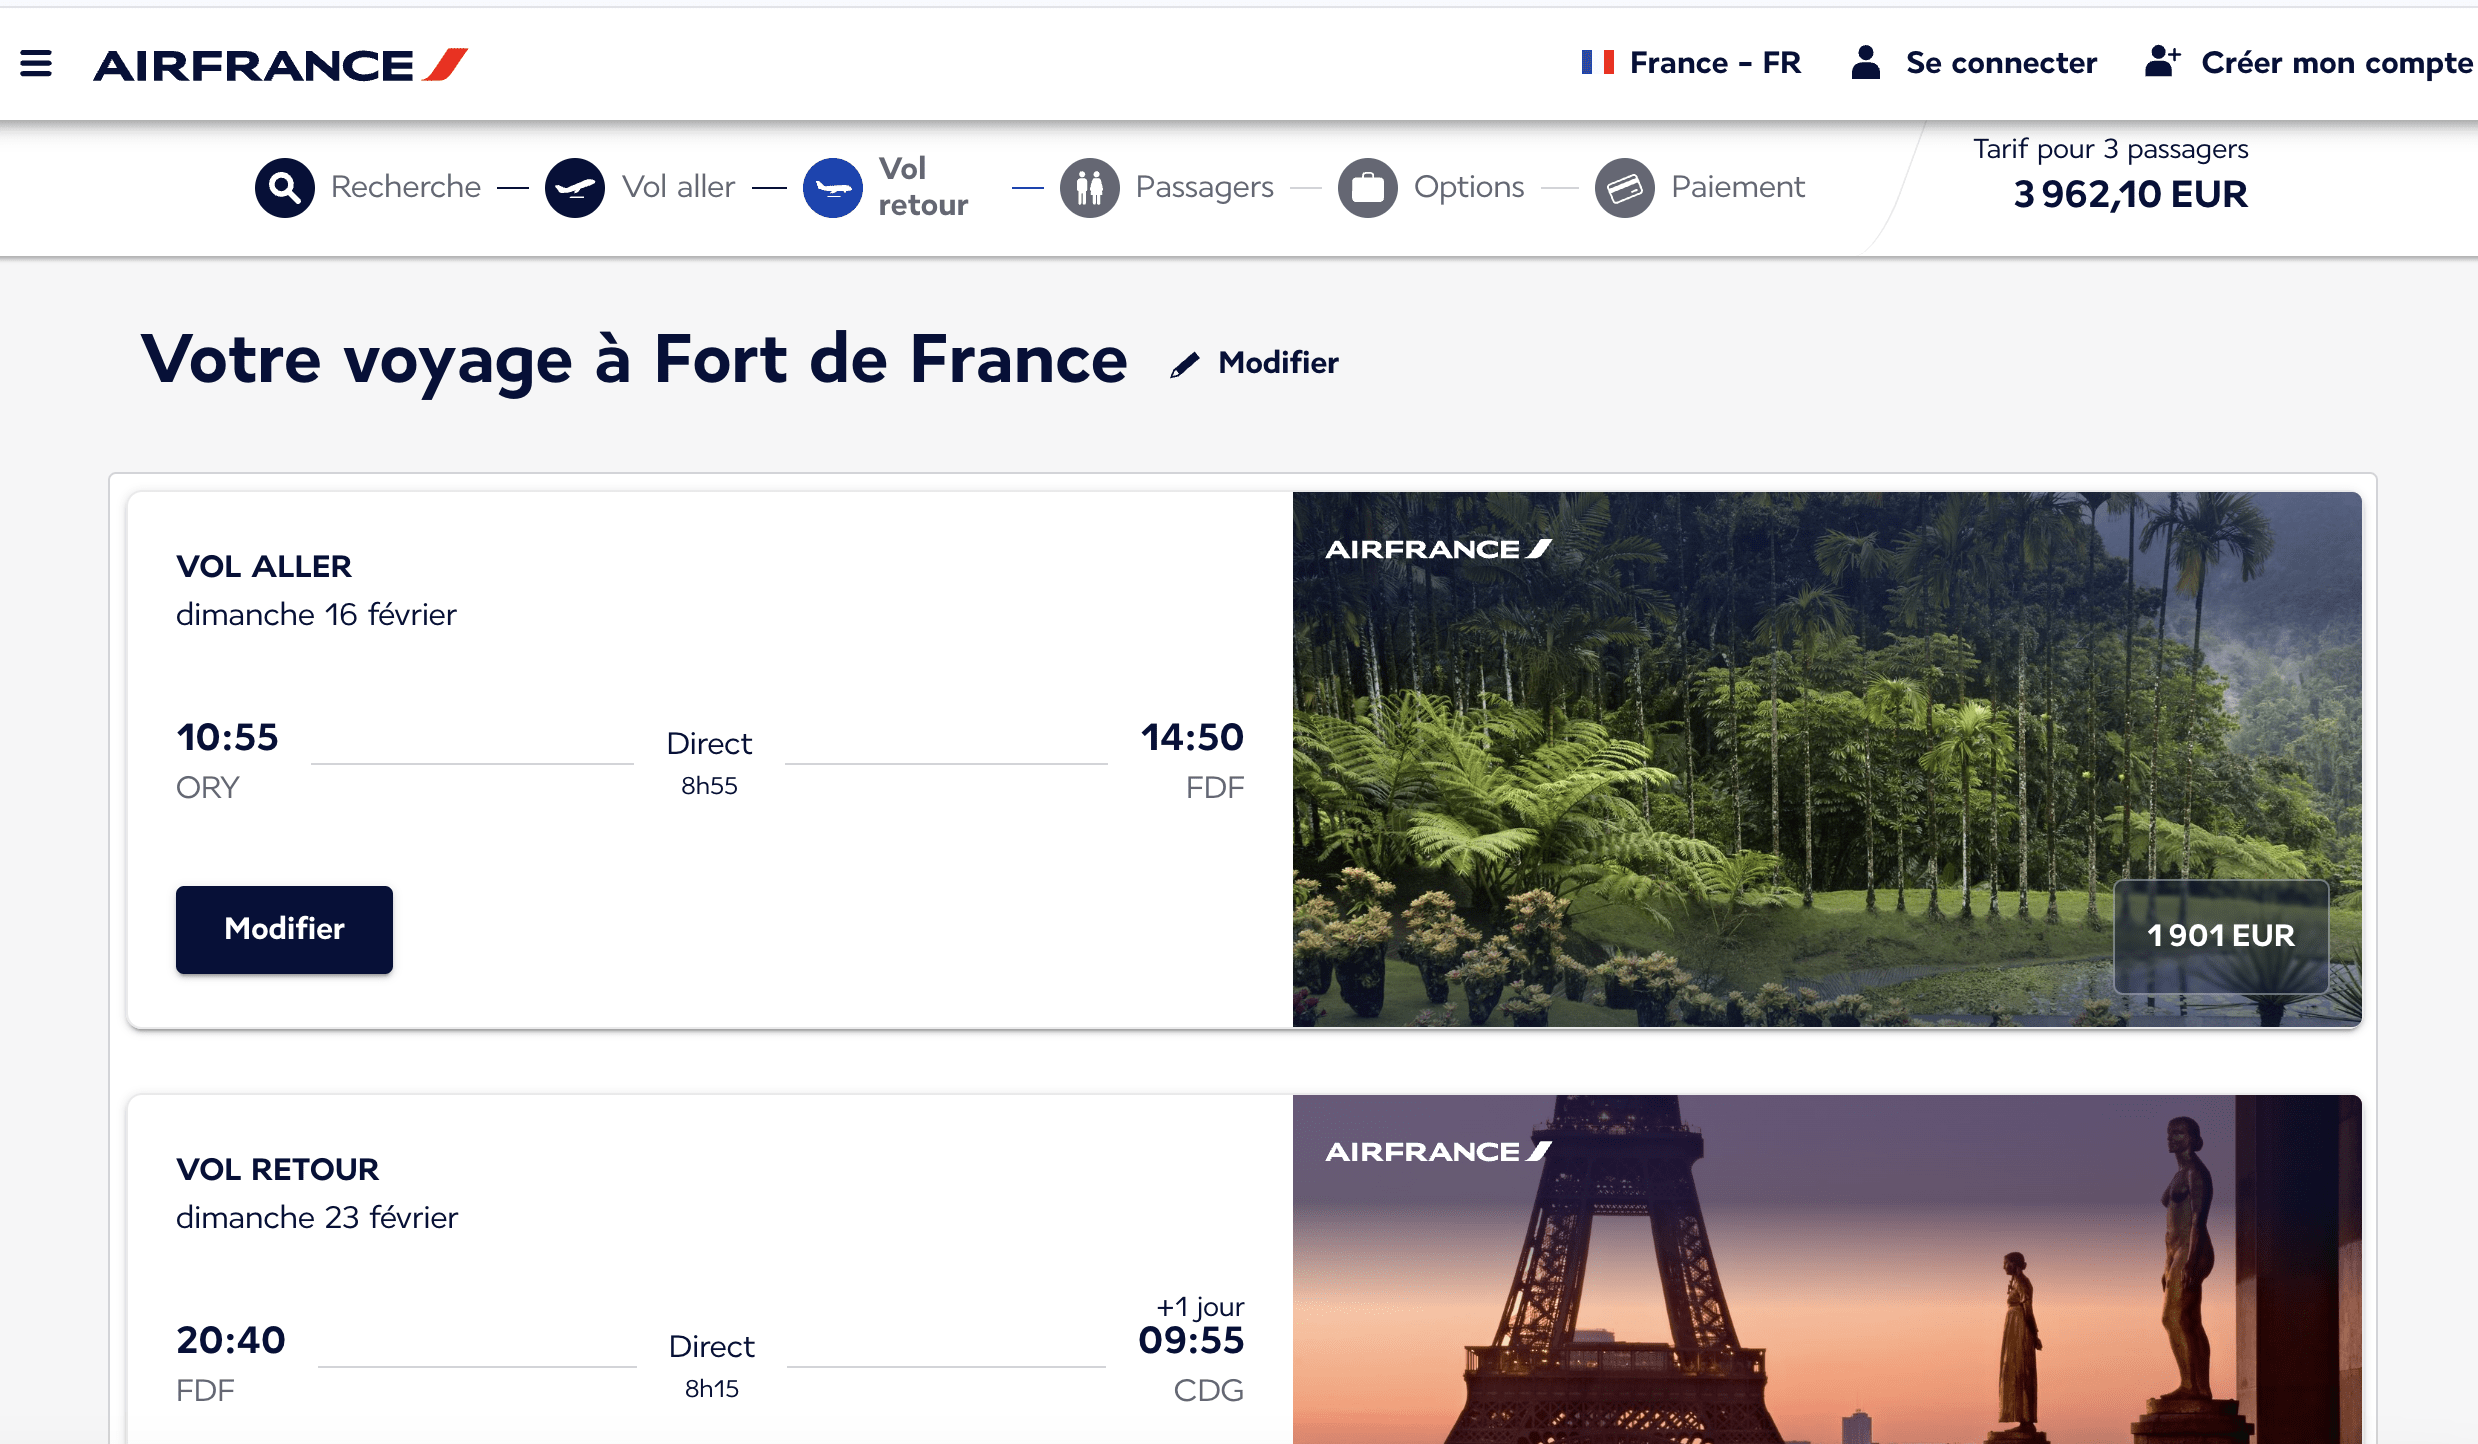2478x1444 pixels.
Task: Click the French flag icon
Action: [1597, 62]
